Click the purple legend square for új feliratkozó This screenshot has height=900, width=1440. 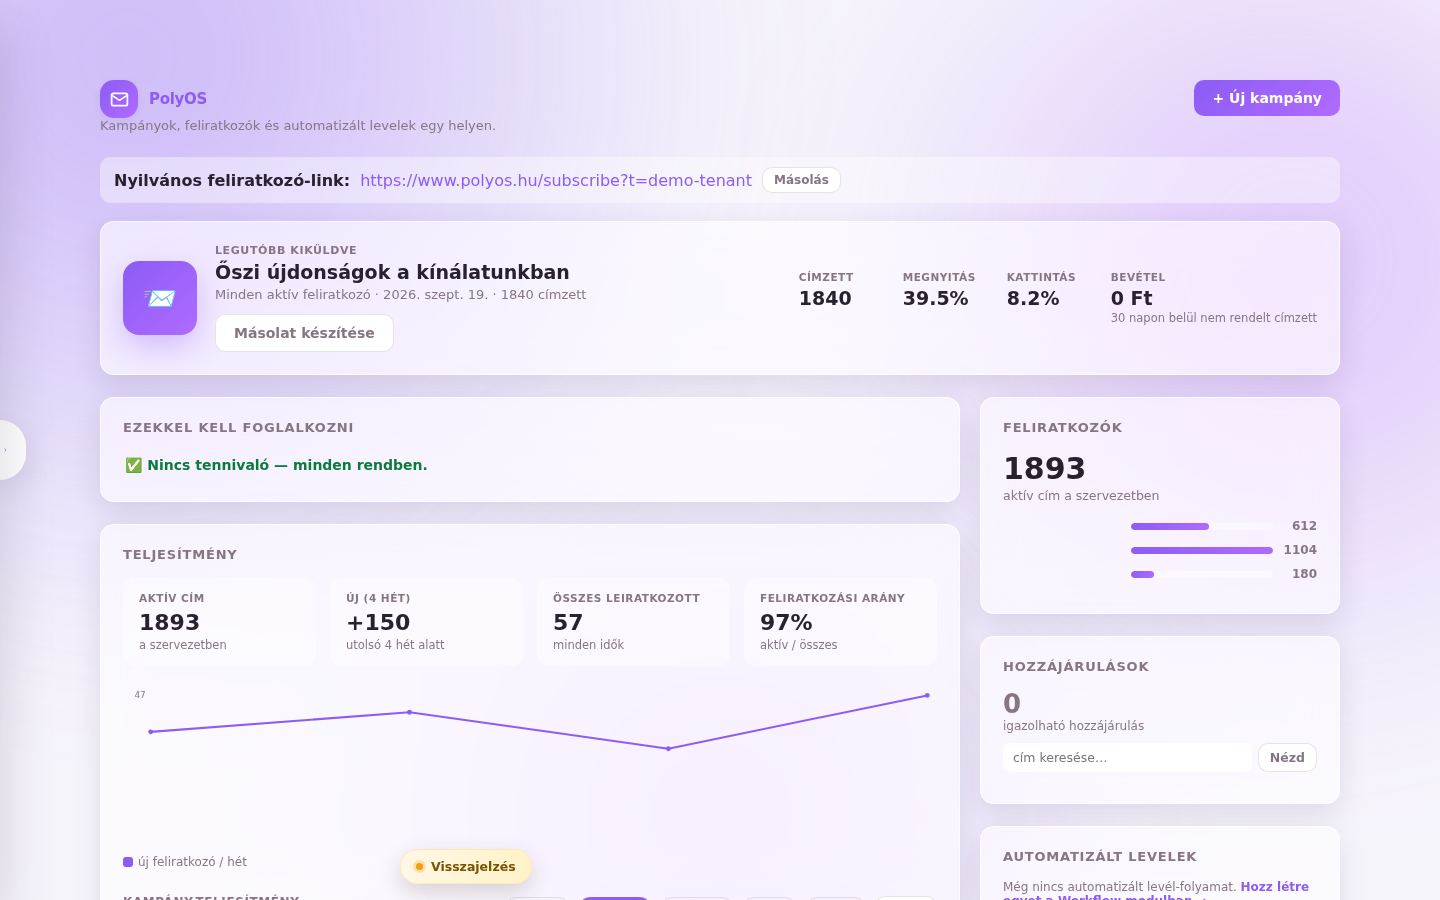(128, 862)
